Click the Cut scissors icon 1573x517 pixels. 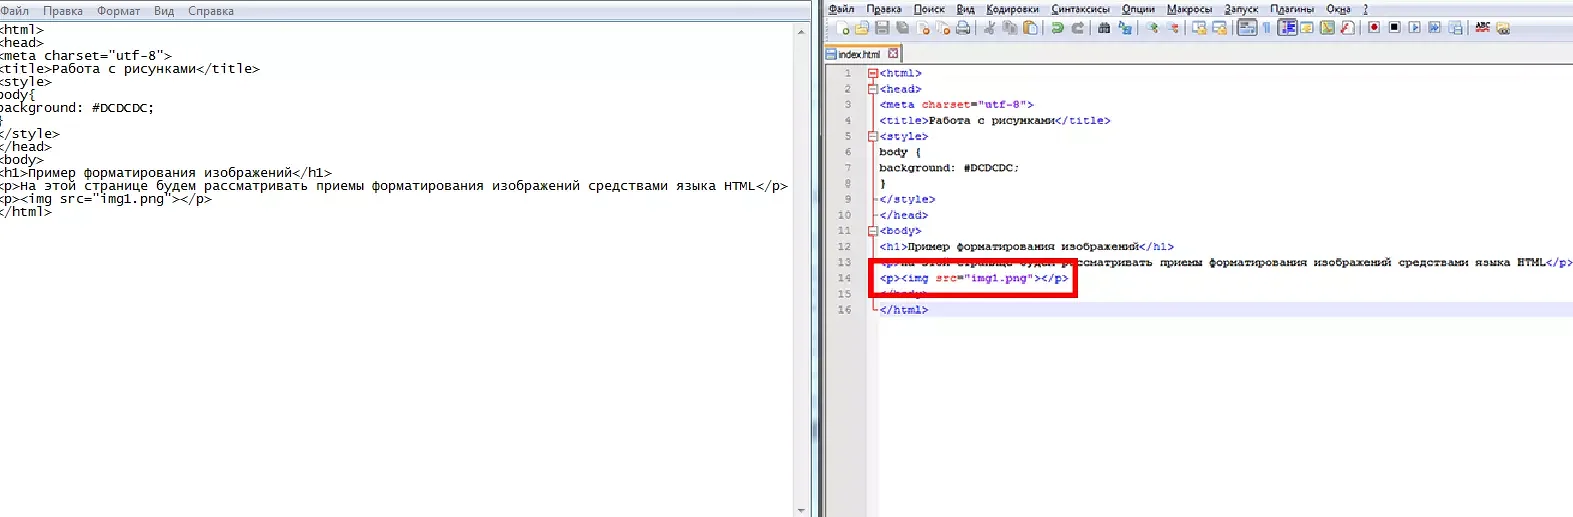pos(989,28)
